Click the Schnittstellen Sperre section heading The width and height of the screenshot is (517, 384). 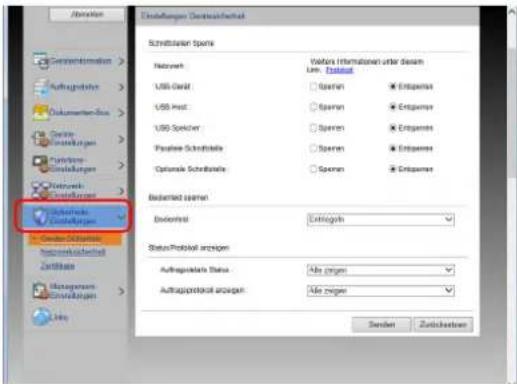coord(181,43)
